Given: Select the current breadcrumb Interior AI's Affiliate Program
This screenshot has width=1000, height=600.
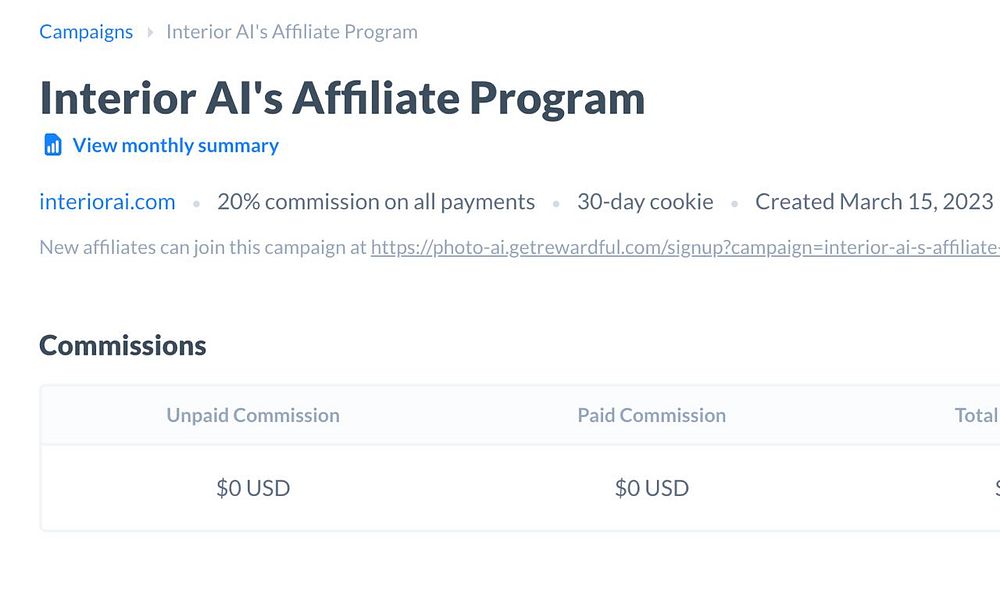Looking at the screenshot, I should point(292,32).
